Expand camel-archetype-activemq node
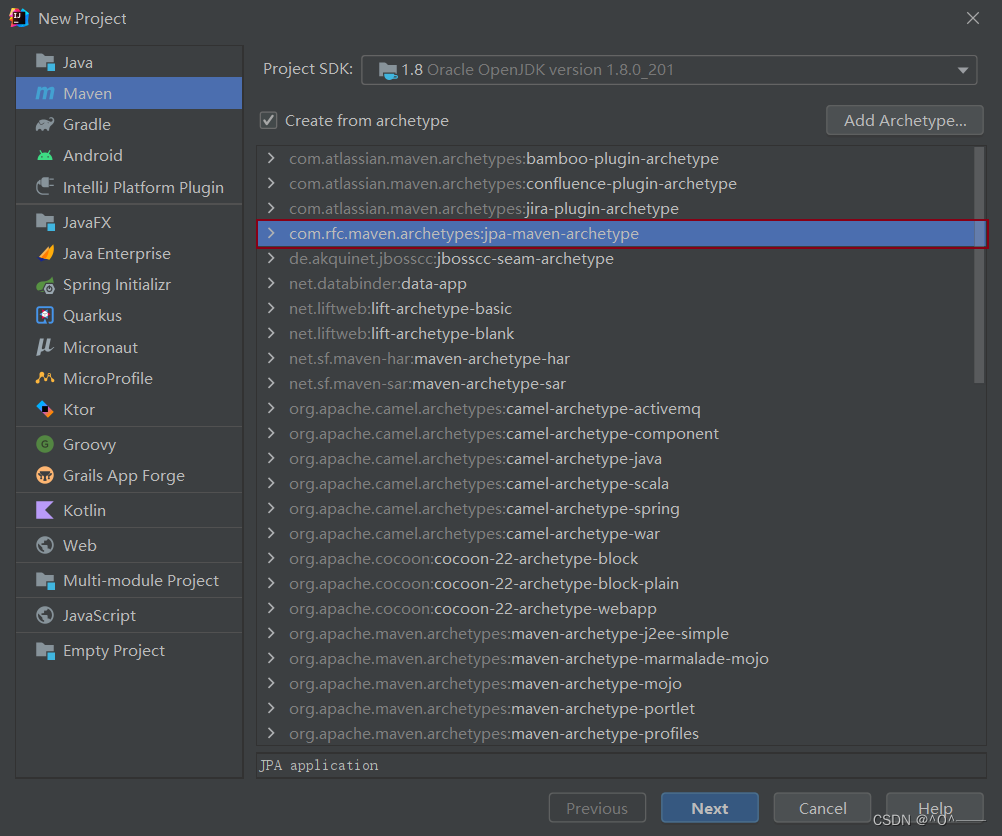The height and width of the screenshot is (836, 1002). point(272,408)
